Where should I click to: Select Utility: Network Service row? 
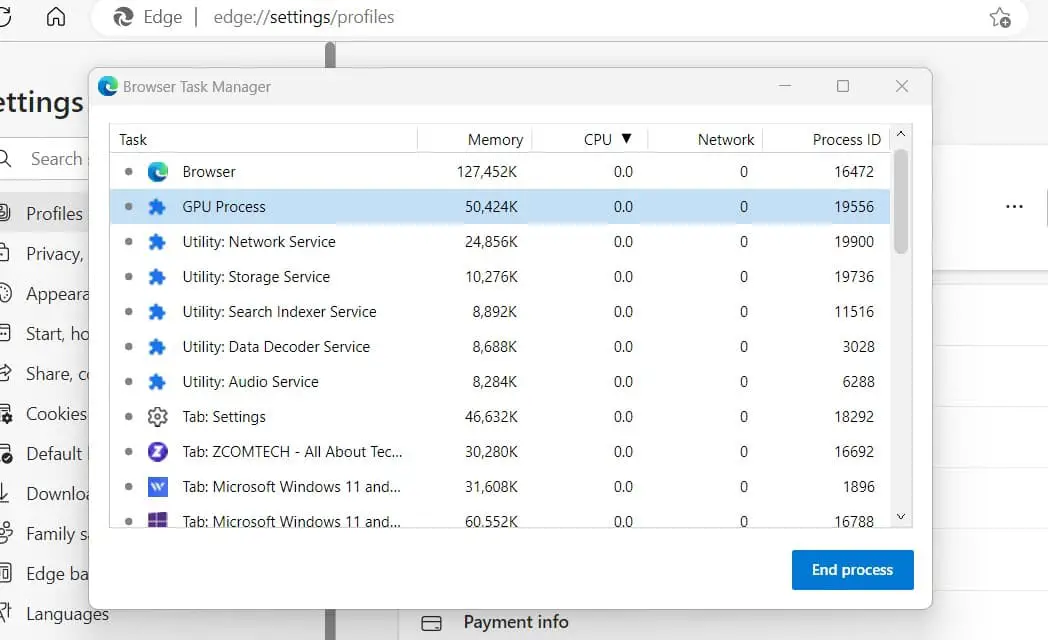(258, 242)
